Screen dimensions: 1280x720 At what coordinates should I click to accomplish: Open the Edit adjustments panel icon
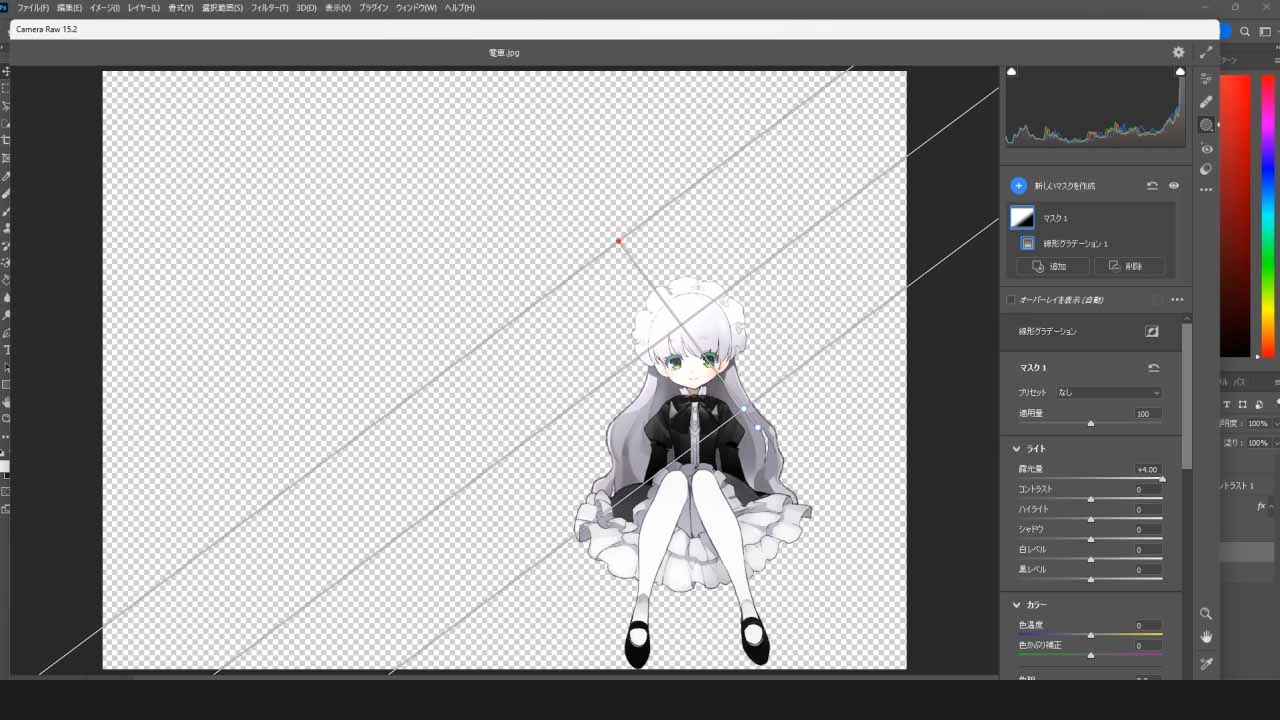click(1206, 79)
